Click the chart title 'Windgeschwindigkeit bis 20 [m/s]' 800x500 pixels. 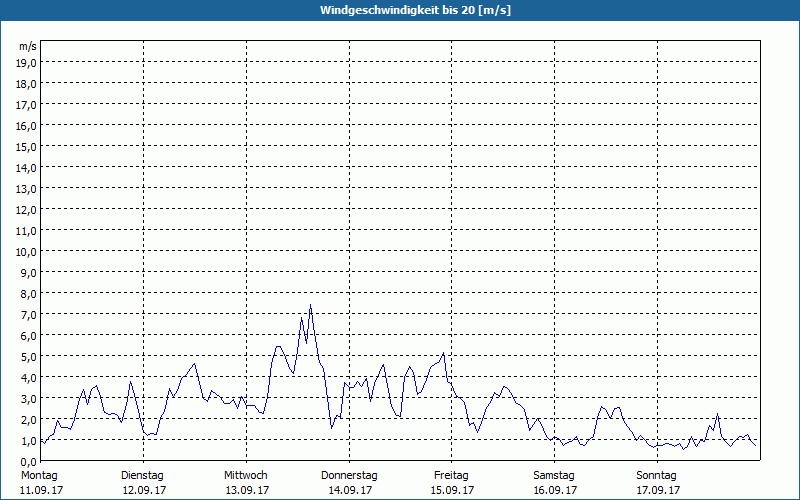pyautogui.click(x=400, y=10)
